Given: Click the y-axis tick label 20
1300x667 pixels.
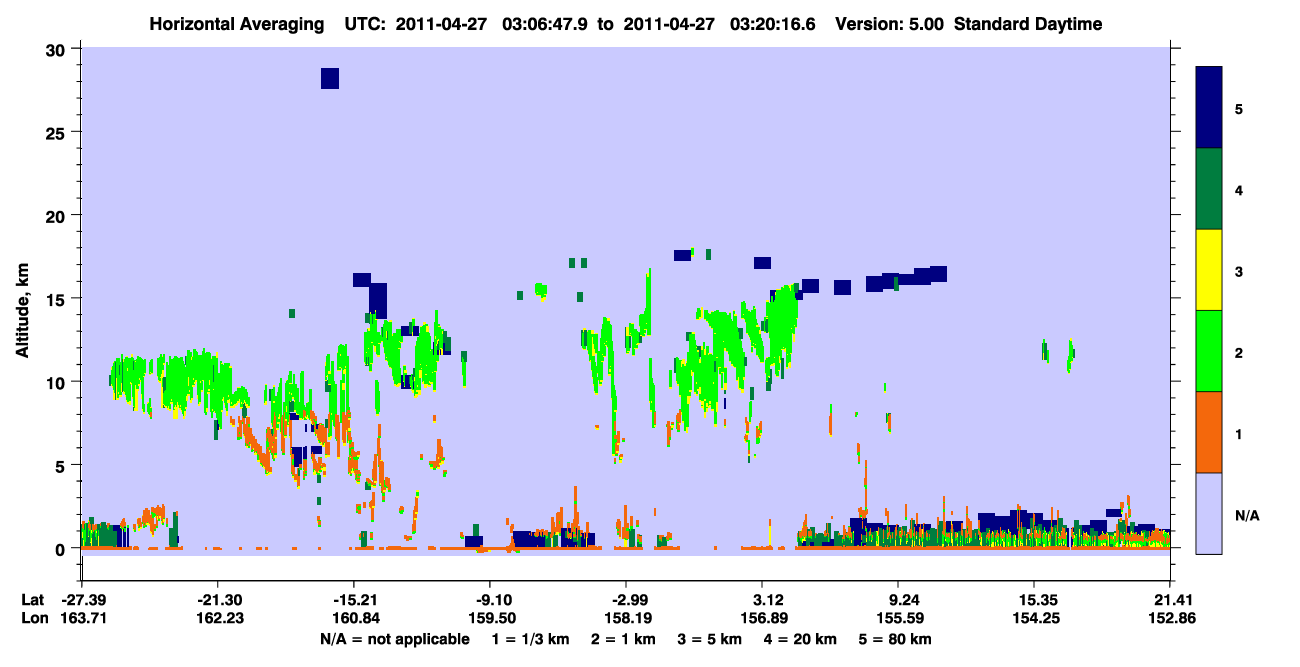Looking at the screenshot, I should (58, 216).
